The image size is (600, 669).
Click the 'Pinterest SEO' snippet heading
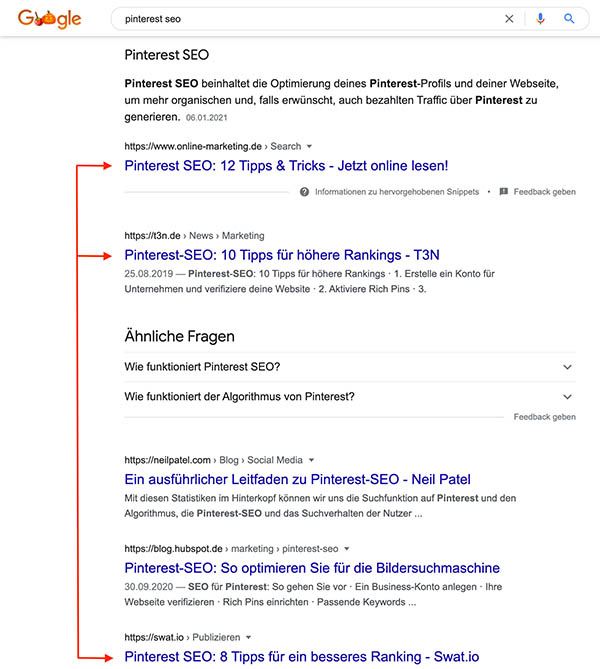point(167,55)
